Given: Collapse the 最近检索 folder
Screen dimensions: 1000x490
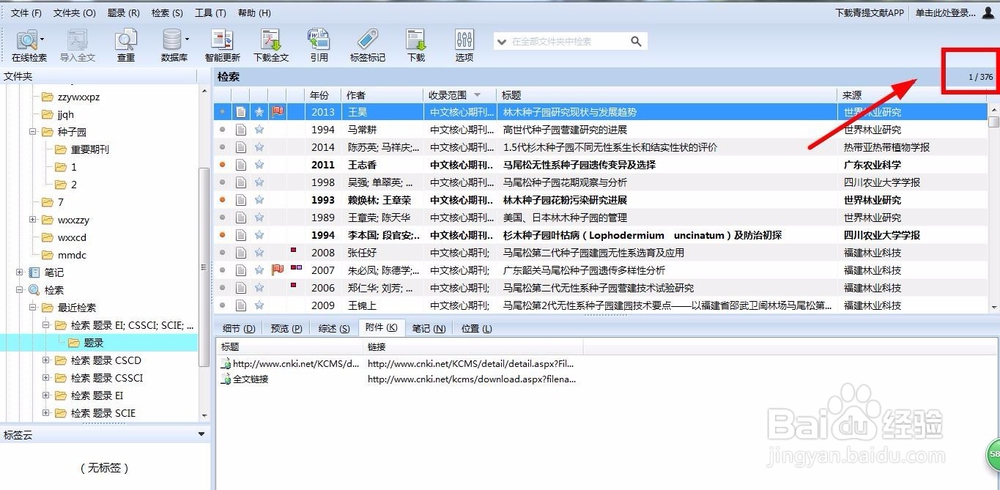Looking at the screenshot, I should 33,308.
